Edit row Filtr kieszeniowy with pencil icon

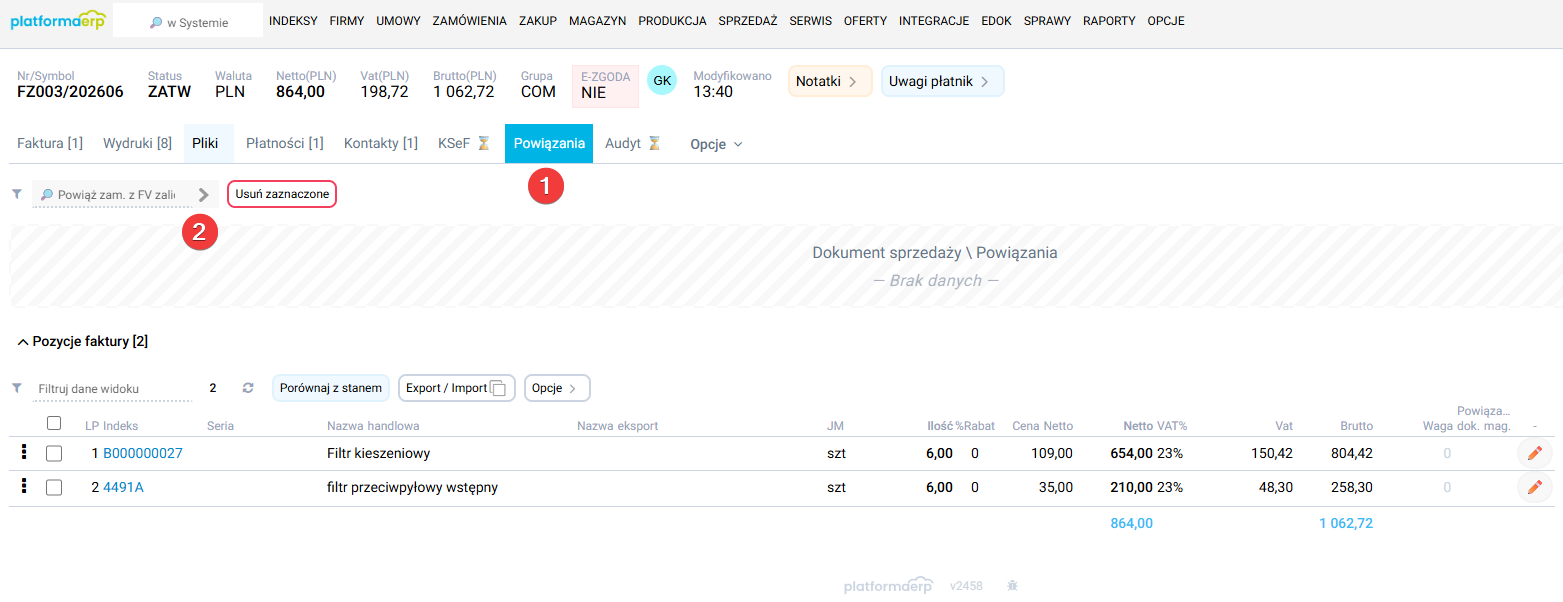click(x=1535, y=453)
